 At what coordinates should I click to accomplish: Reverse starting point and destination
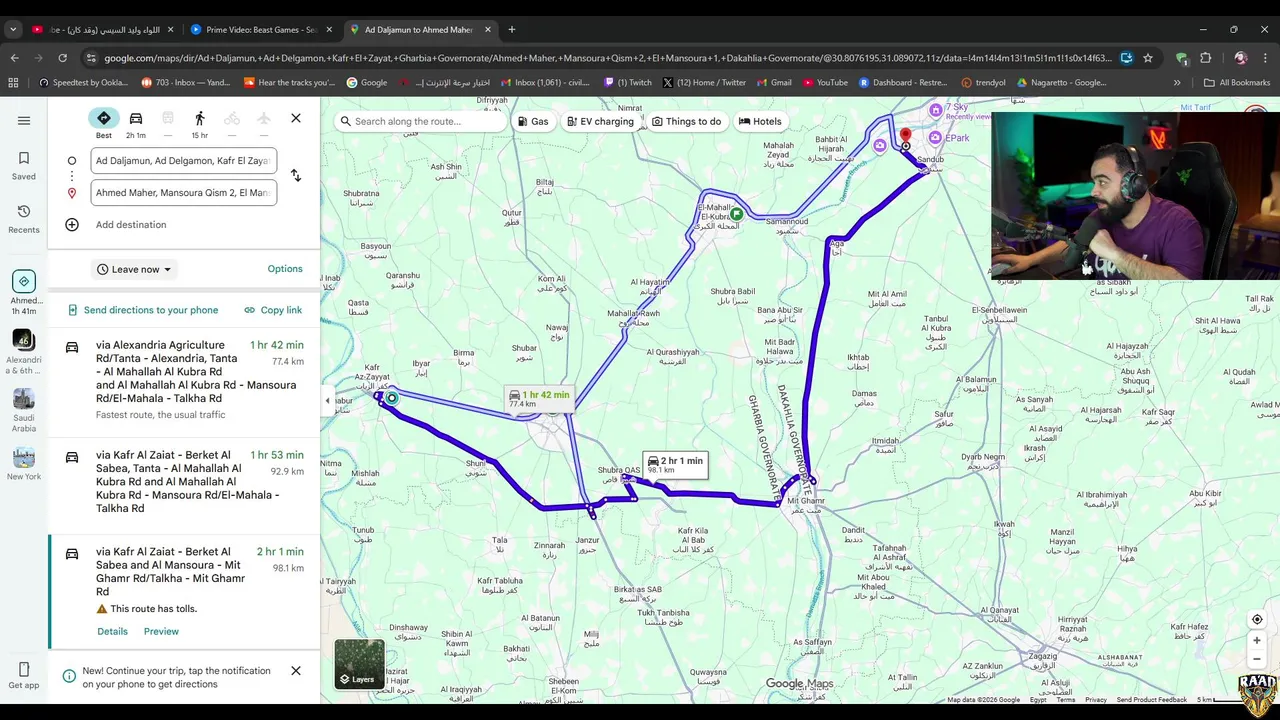(x=296, y=176)
